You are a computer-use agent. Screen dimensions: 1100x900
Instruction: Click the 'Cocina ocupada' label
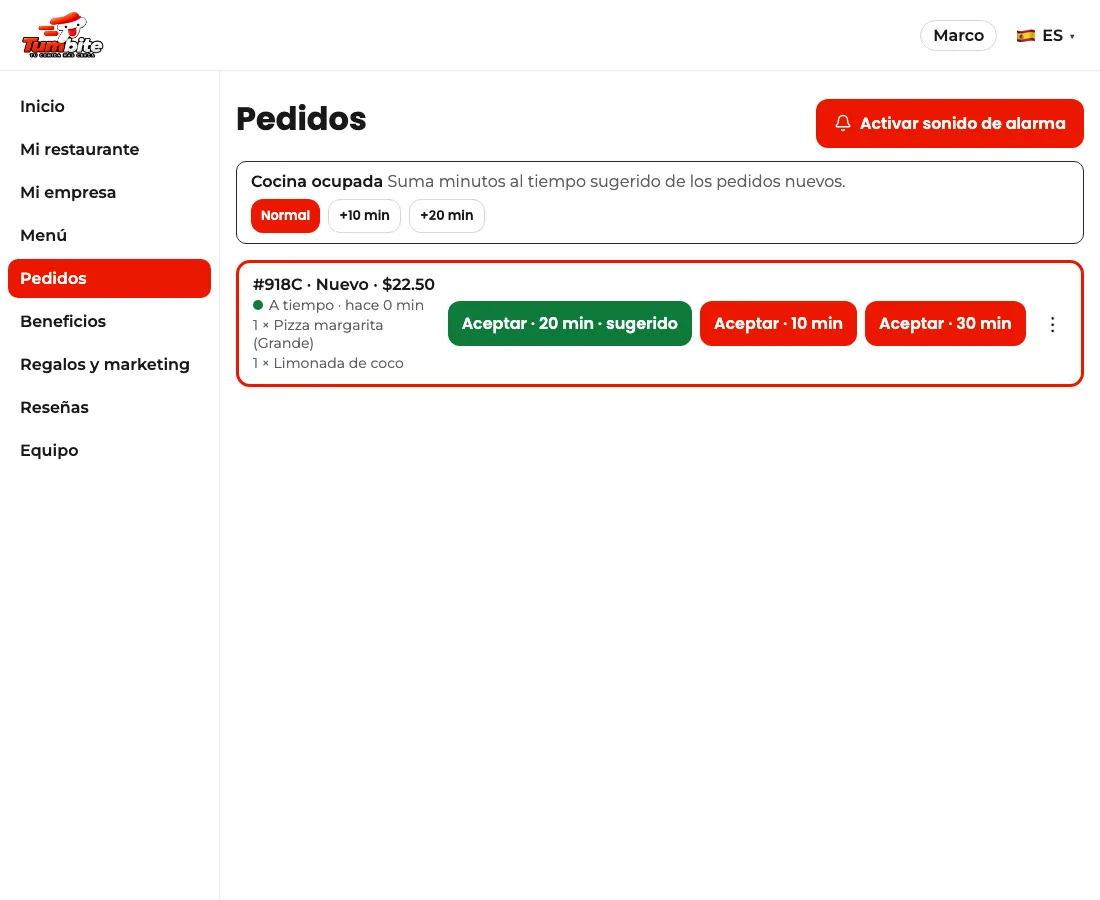tap(317, 182)
